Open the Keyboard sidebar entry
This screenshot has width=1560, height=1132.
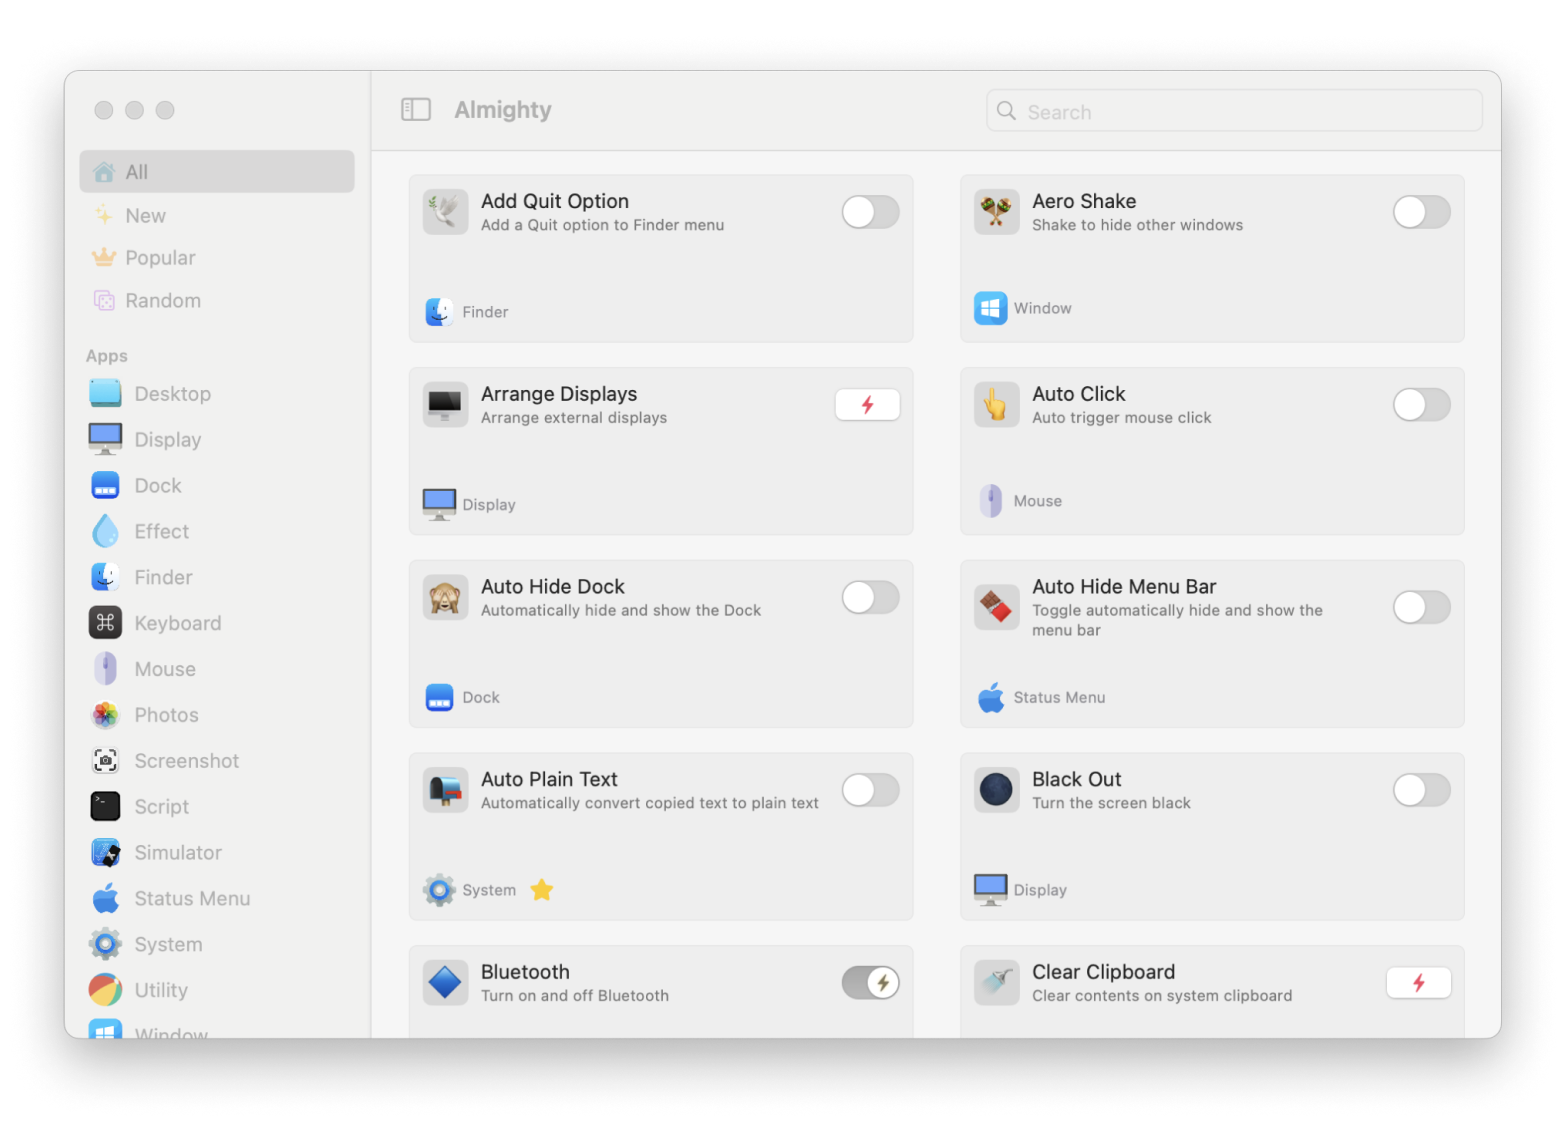tap(217, 623)
